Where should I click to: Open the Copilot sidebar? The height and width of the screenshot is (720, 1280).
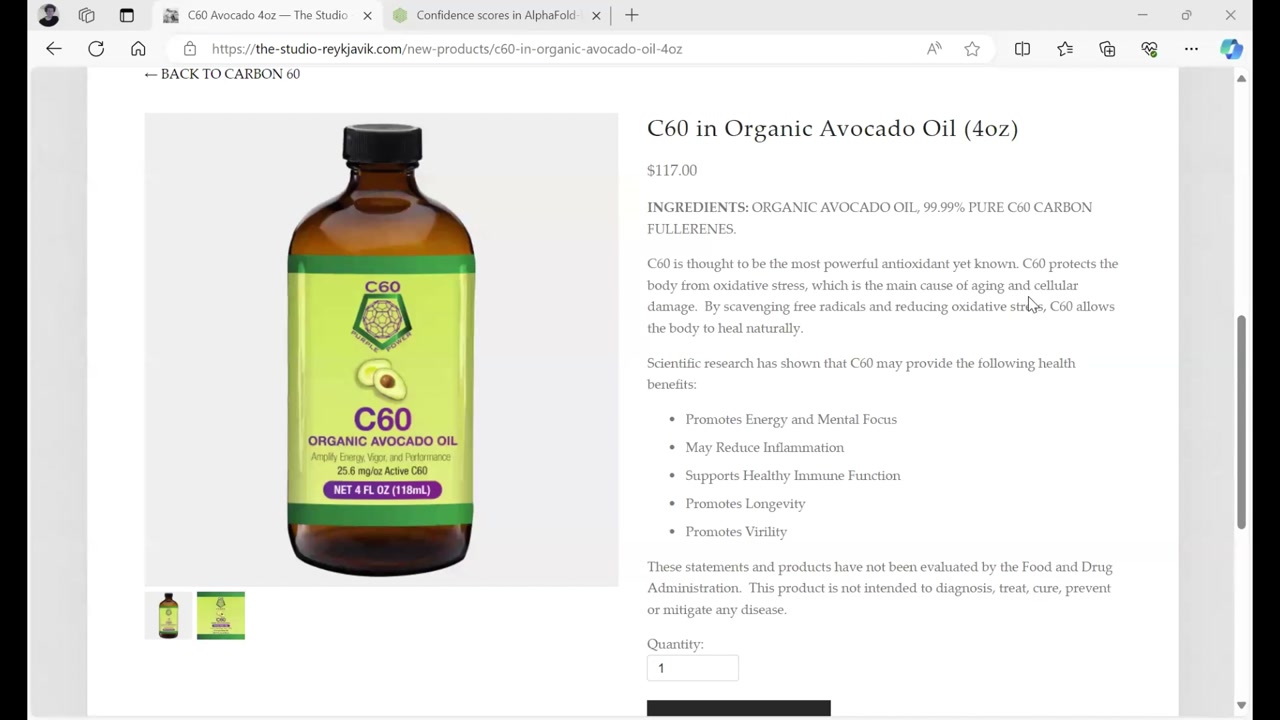coord(1231,48)
